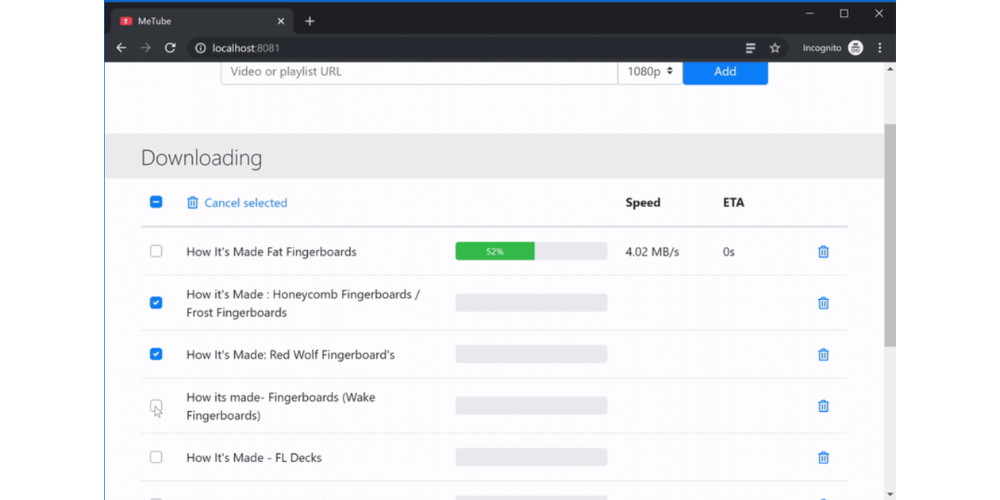
Task: Uncheck the Red Wolf Fingerboard's checkbox
Action: (156, 354)
